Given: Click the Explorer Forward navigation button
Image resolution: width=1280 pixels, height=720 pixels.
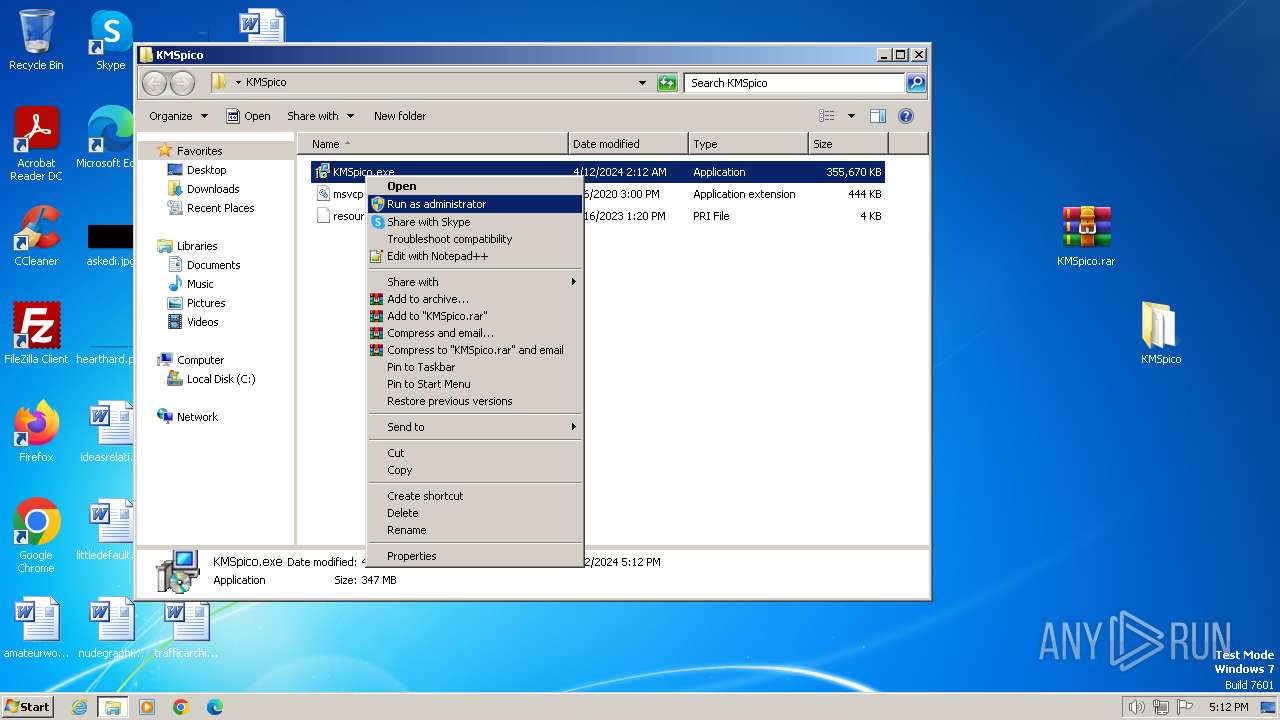Looking at the screenshot, I should 182,83.
